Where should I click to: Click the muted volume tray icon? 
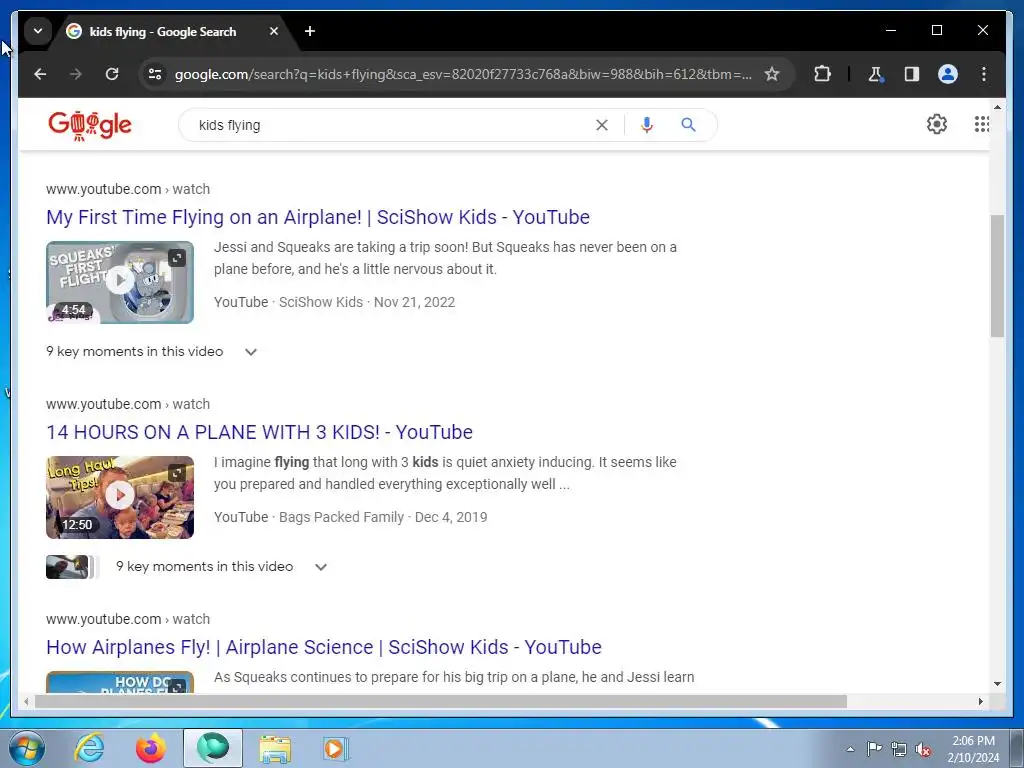[x=923, y=749]
